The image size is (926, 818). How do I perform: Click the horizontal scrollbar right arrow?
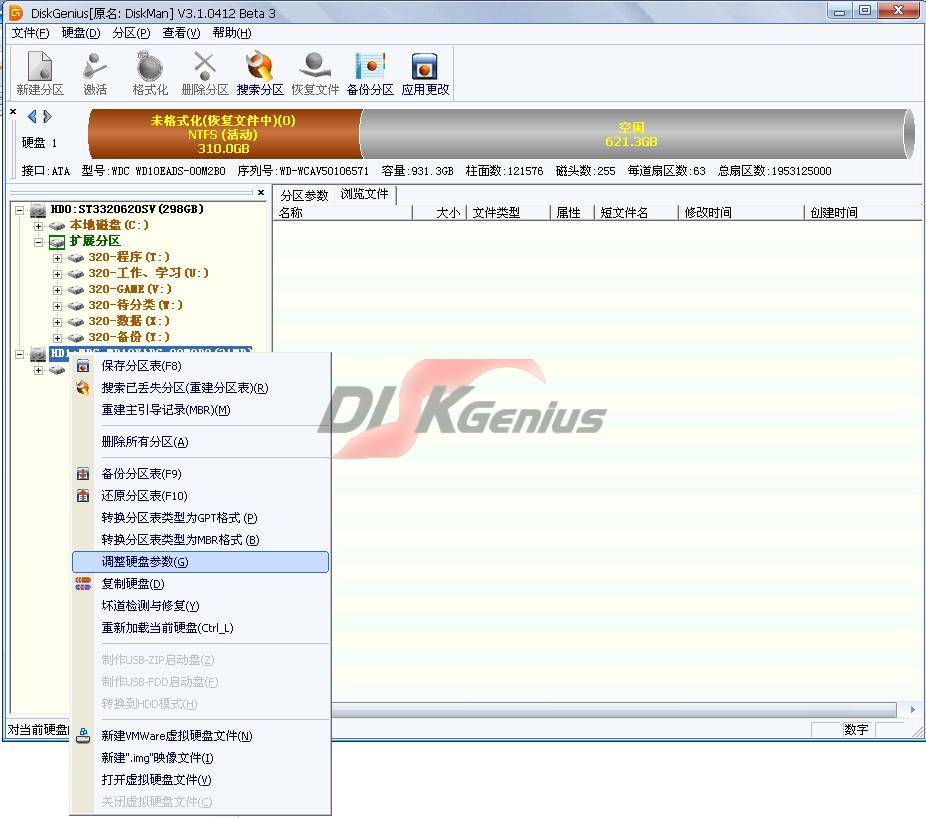click(912, 709)
